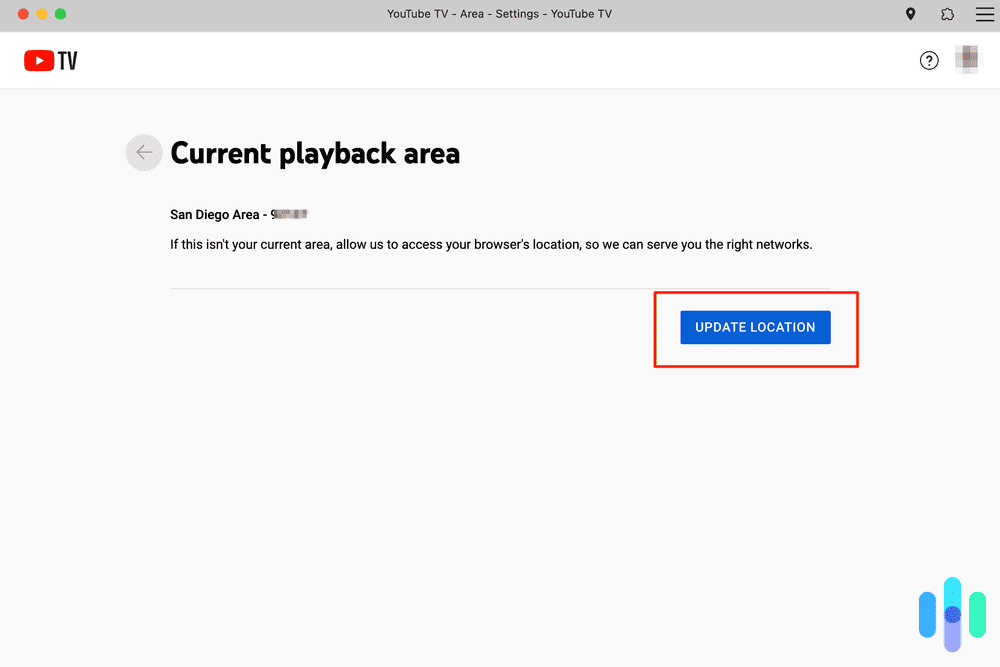
Task: Select the window title 'YouTube TV - Area - Settings'
Action: [500, 14]
